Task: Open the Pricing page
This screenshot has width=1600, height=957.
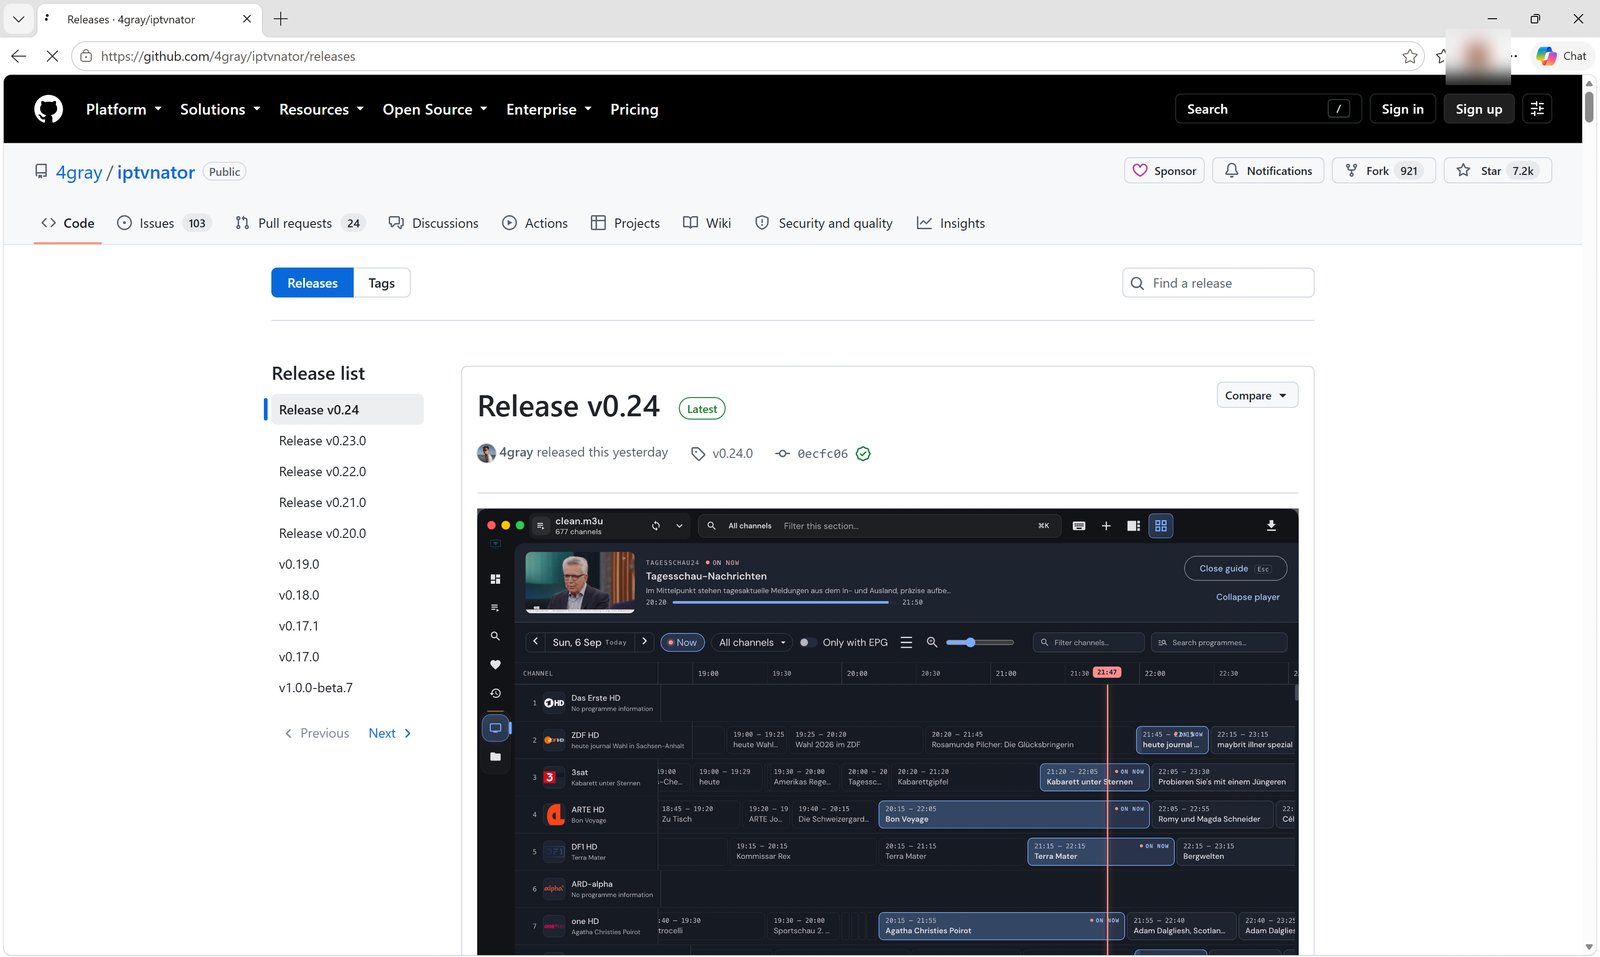Action: point(634,109)
